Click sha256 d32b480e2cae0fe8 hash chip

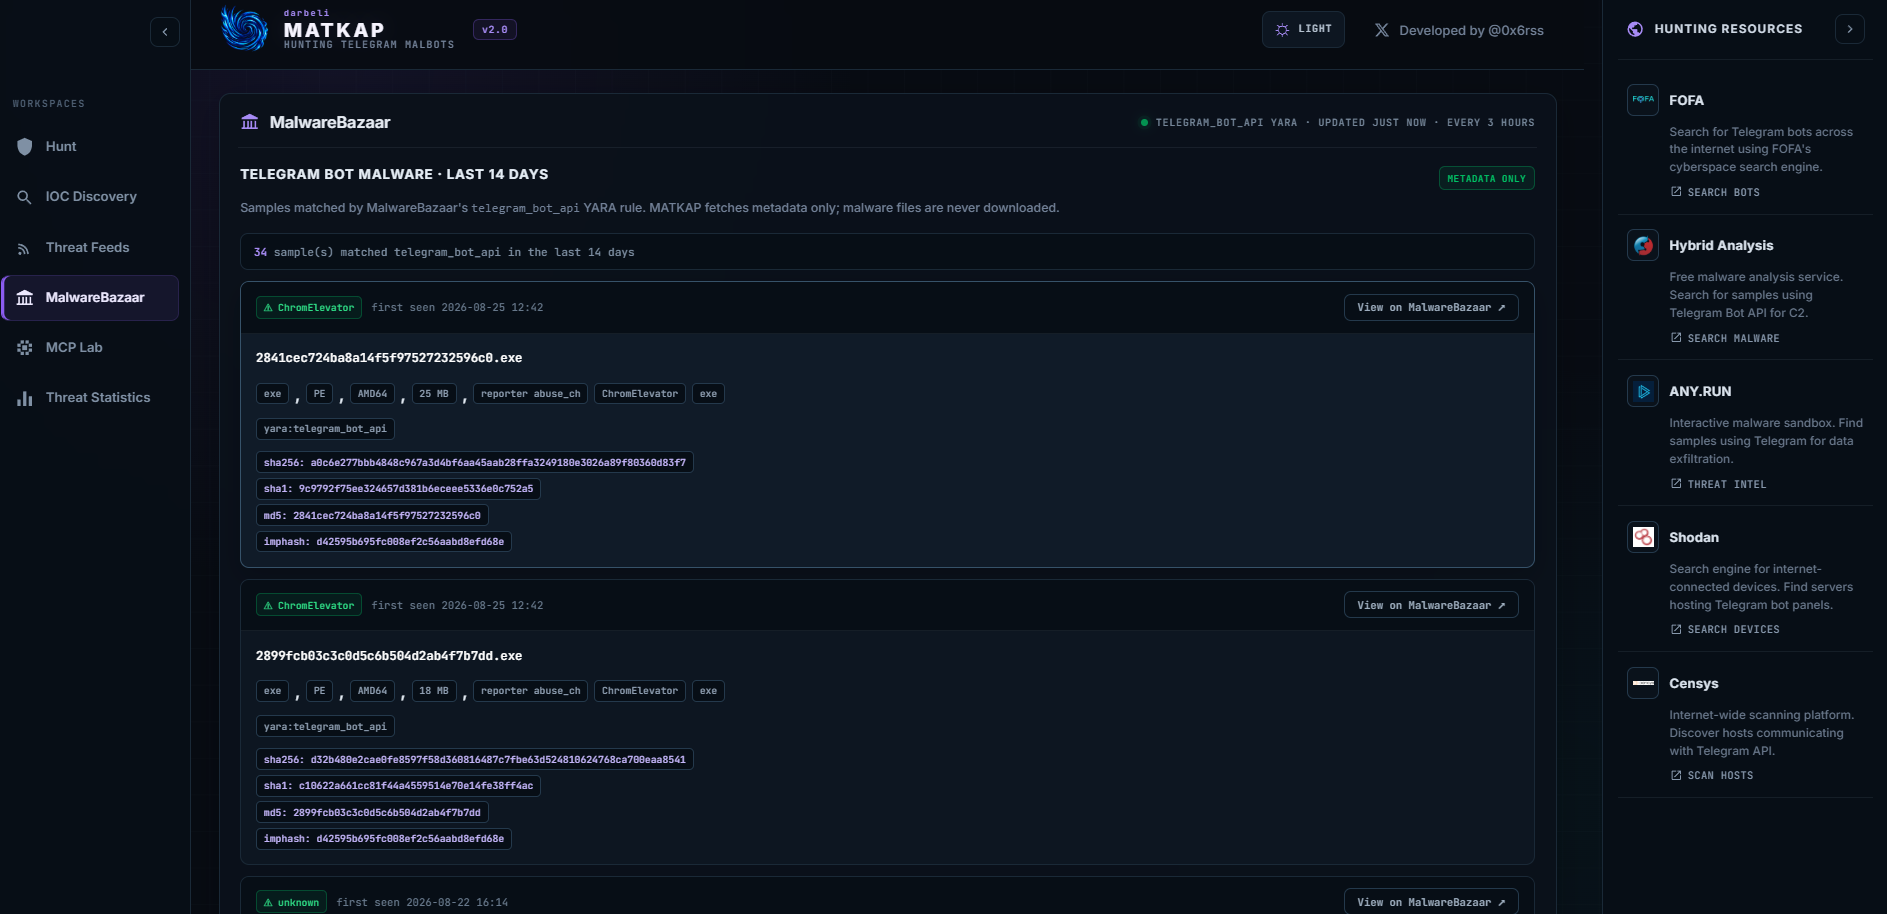(x=475, y=760)
